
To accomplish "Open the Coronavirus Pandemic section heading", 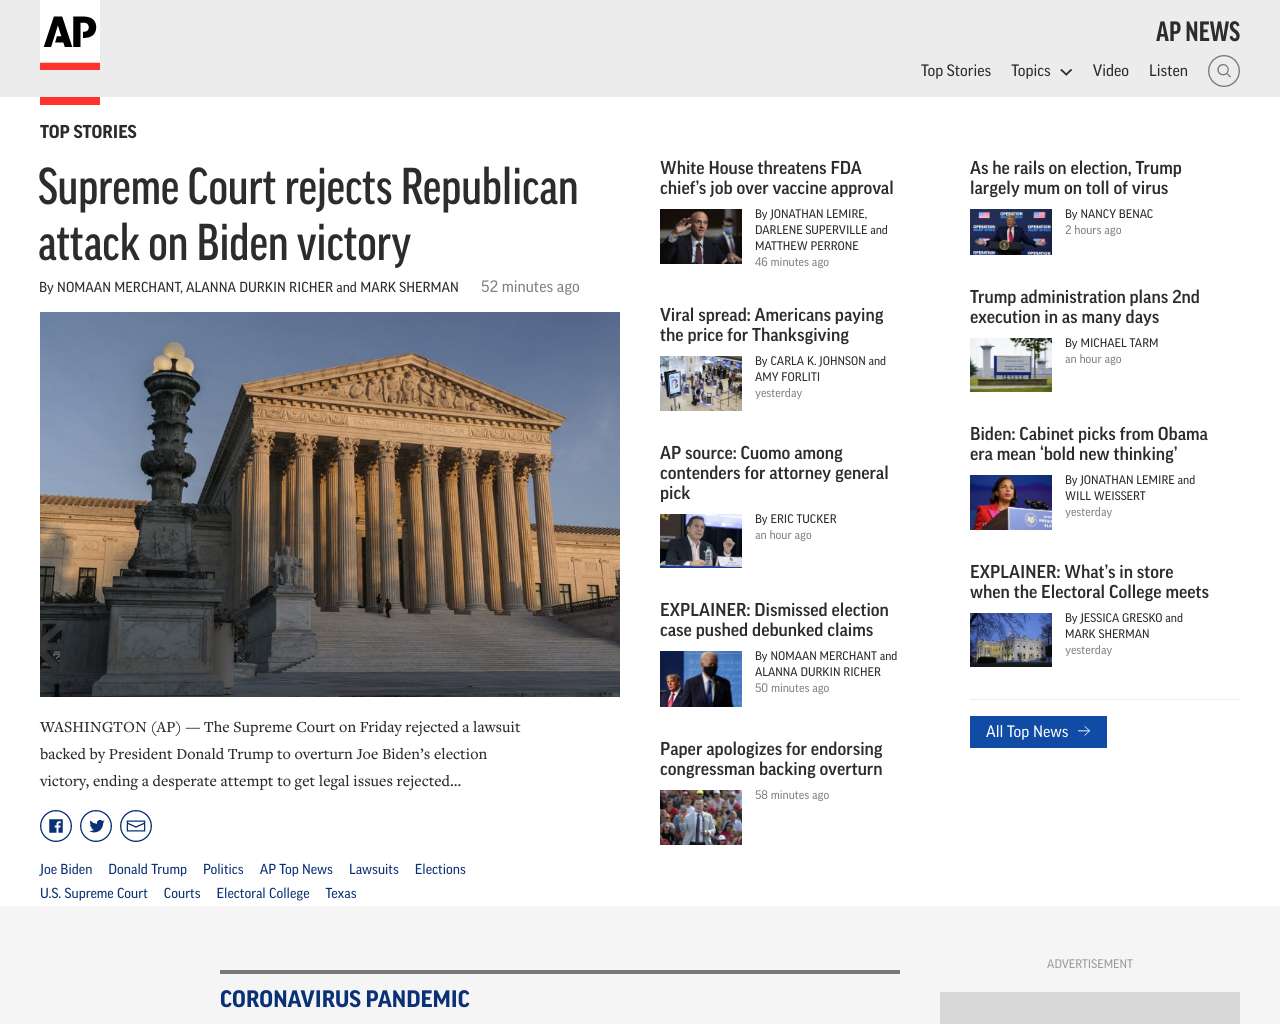I will point(345,999).
